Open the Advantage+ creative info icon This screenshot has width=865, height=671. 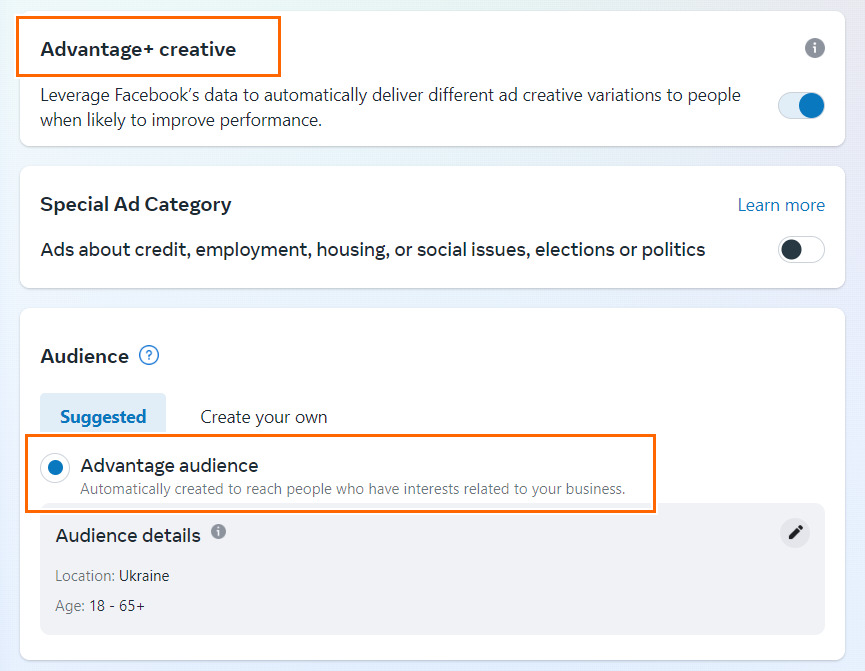(x=814, y=48)
